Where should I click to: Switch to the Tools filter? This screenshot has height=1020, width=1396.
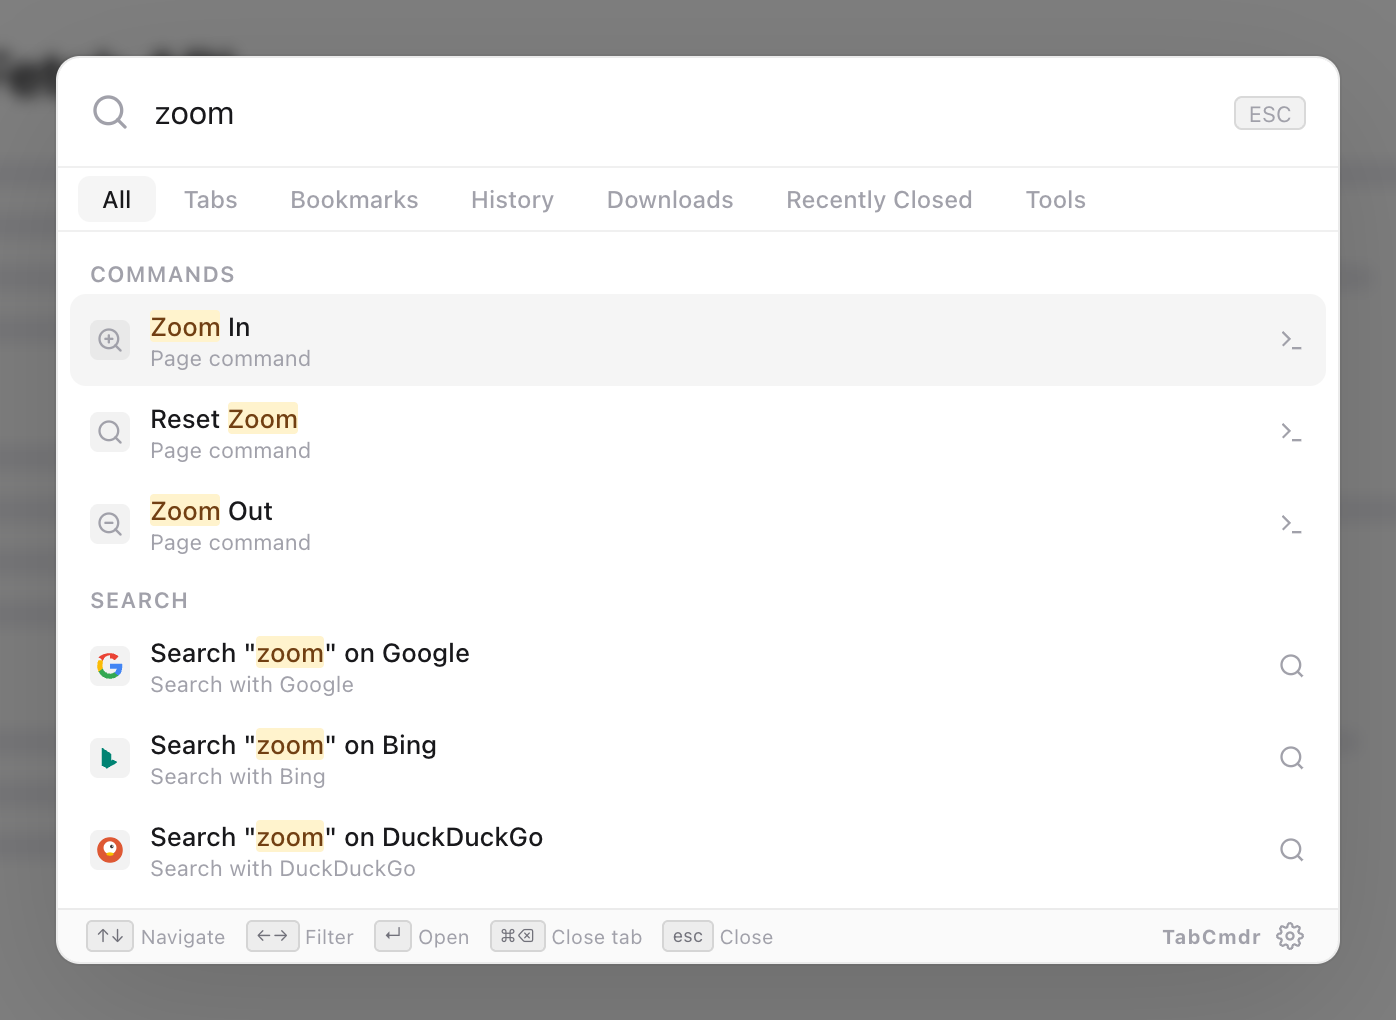click(x=1056, y=200)
